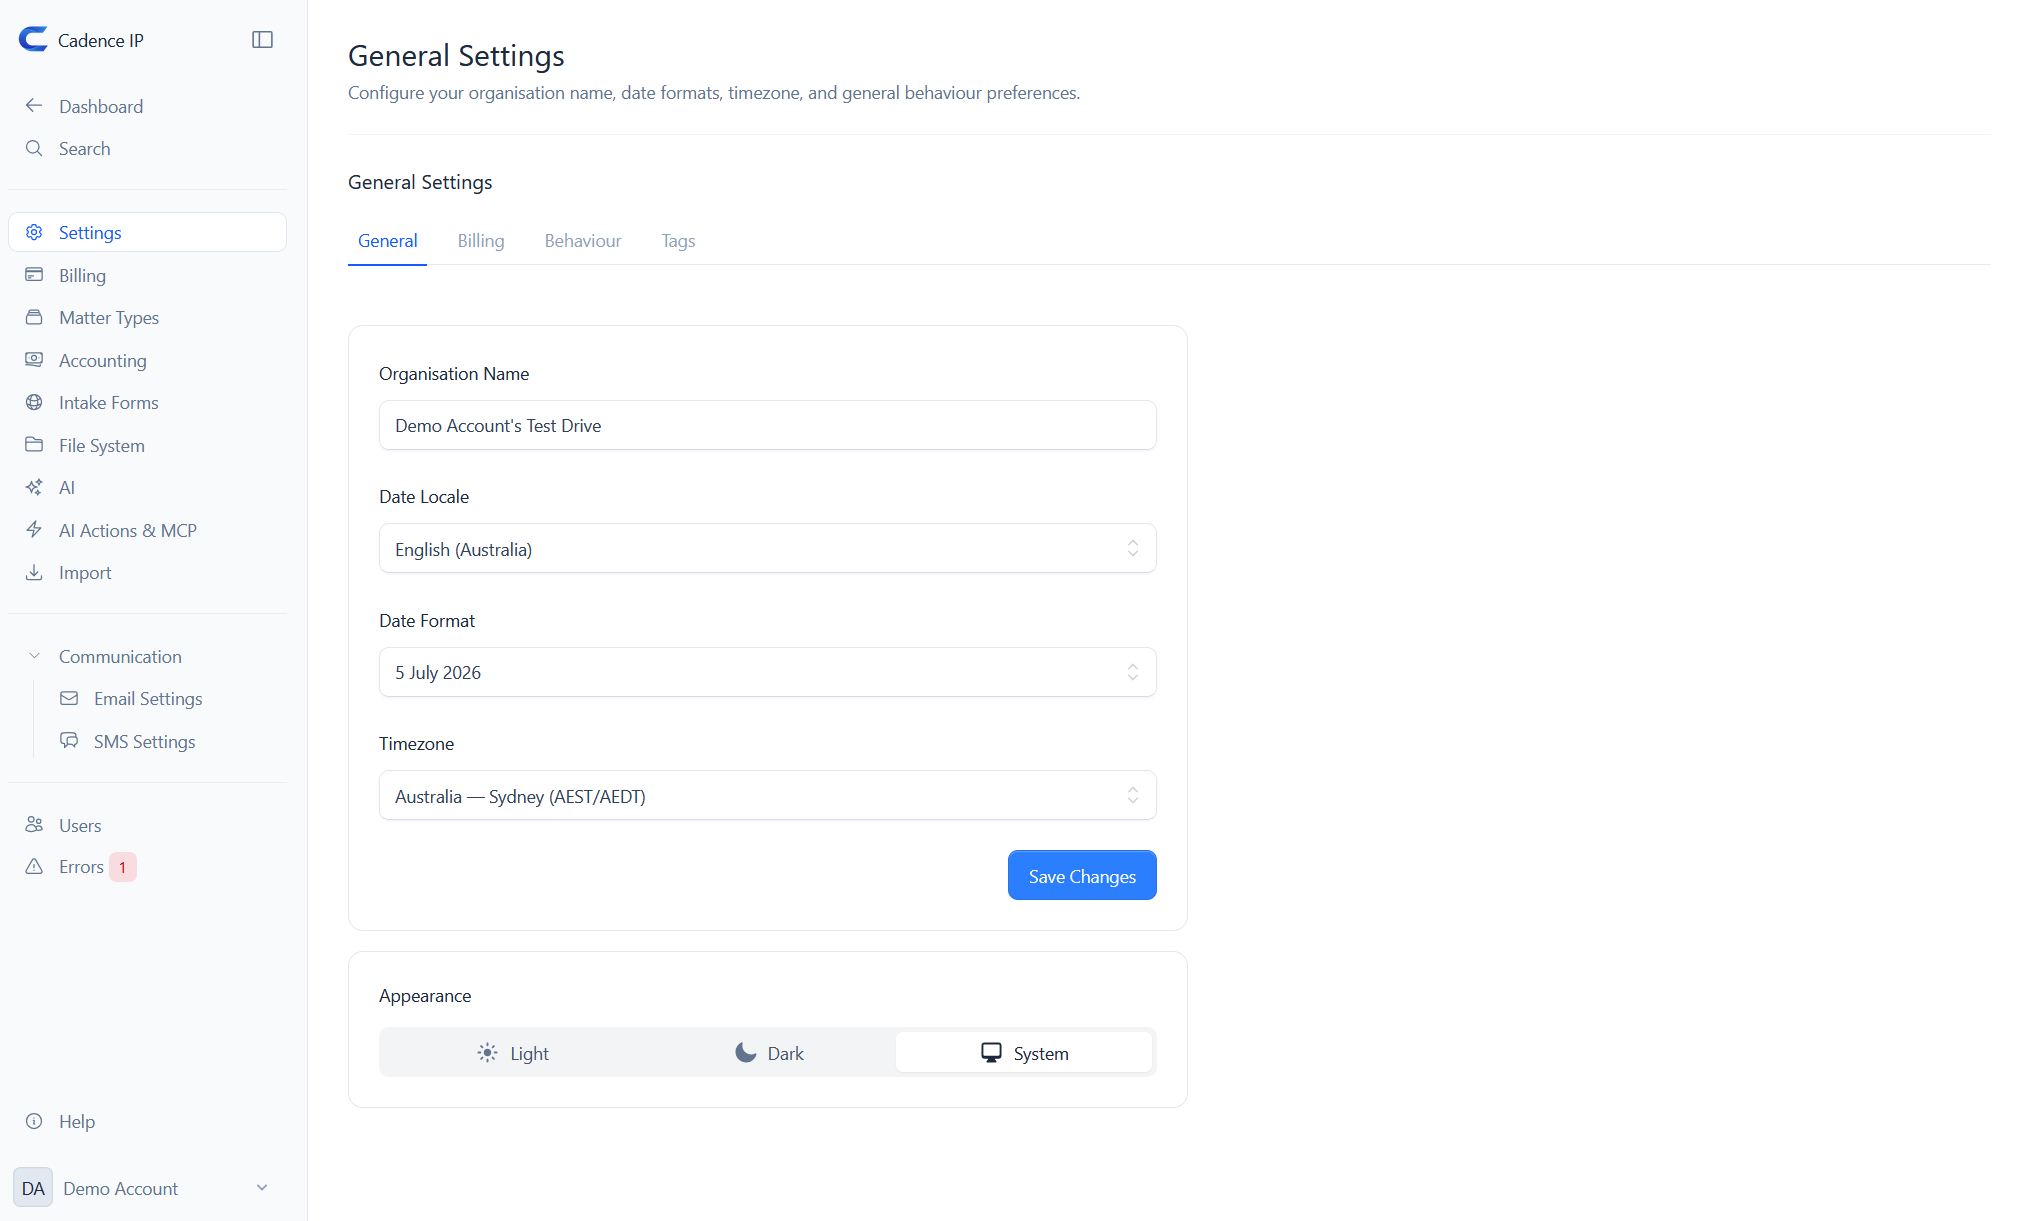
Task: Click the Settings gear icon
Action: [34, 232]
